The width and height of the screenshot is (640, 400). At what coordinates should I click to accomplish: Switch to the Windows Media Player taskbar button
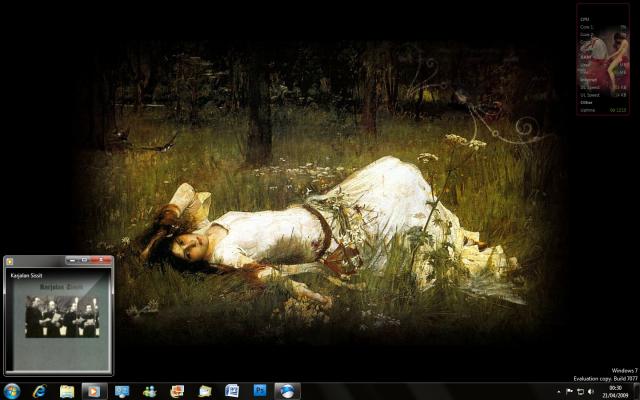tap(94, 391)
